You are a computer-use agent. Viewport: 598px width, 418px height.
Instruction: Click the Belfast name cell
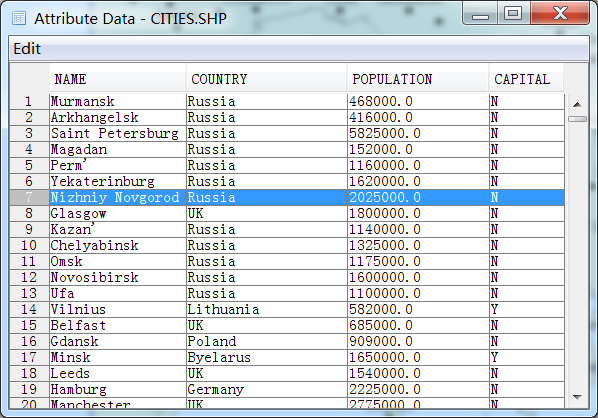click(118, 326)
